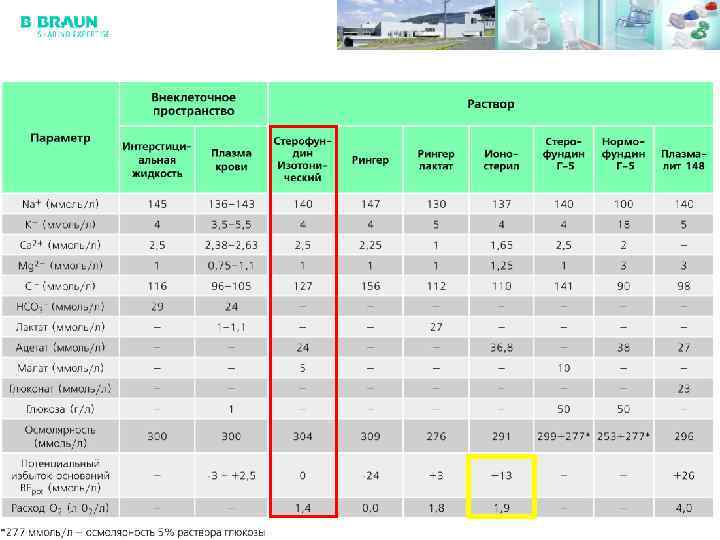Image resolution: width=720 pixels, height=540 pixels.
Task: Select the Плазмалит osmolarity value '296'
Action: 683,436
